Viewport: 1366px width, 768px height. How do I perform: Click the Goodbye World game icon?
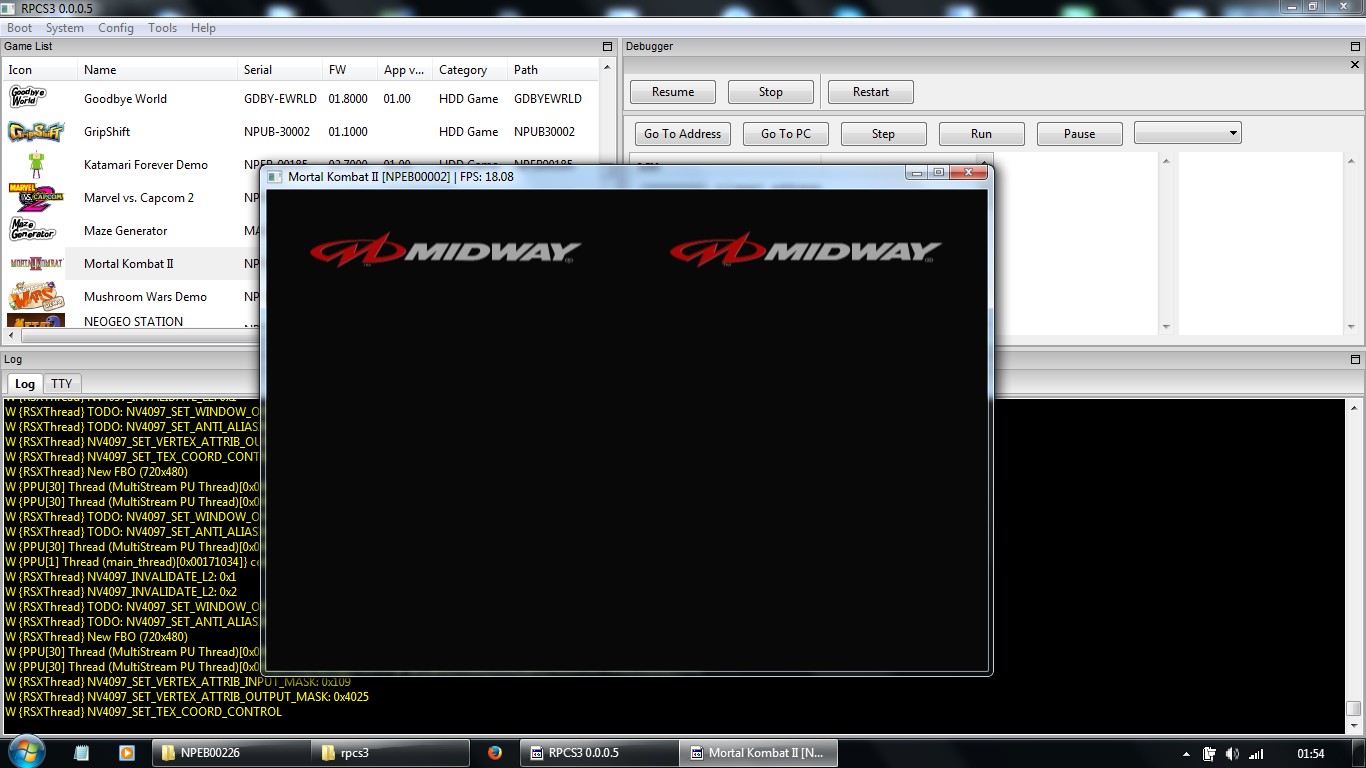(x=26, y=98)
